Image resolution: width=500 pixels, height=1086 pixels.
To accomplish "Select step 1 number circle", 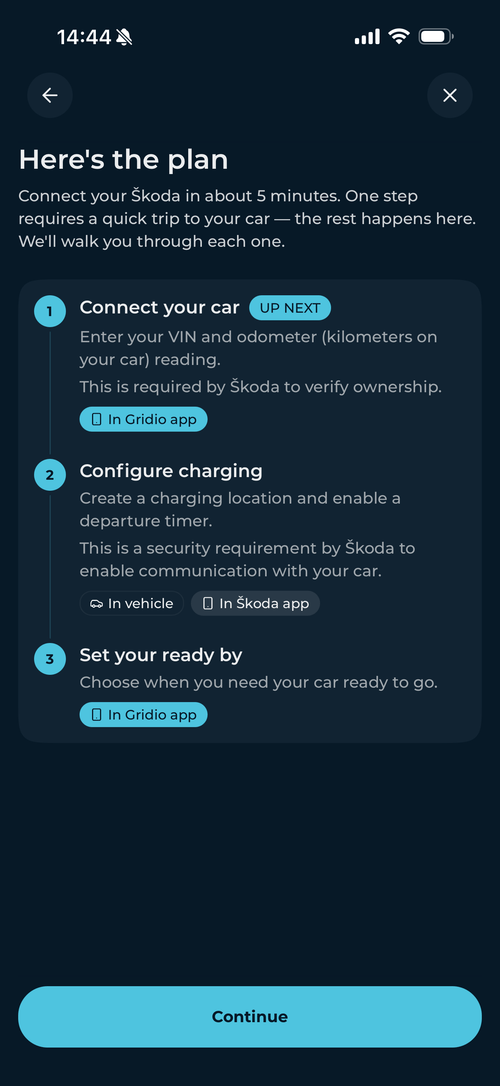I will [x=49, y=312].
